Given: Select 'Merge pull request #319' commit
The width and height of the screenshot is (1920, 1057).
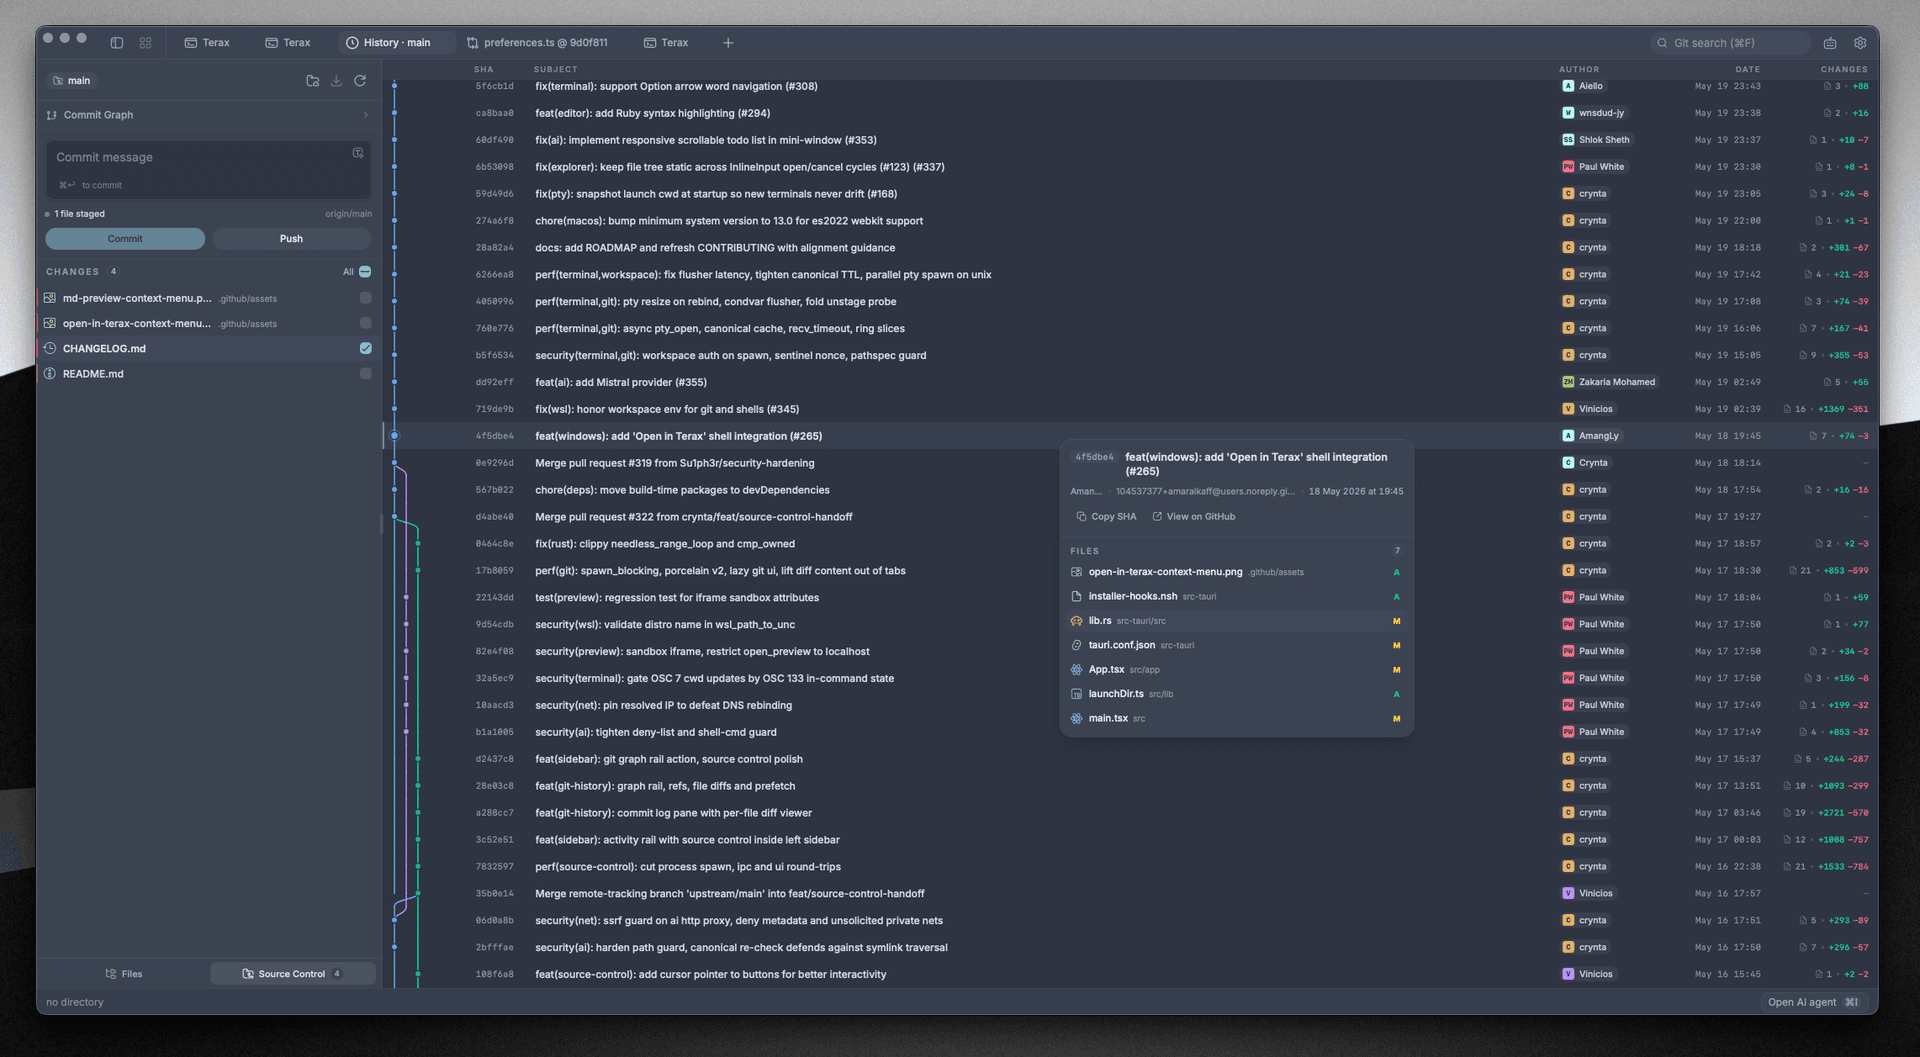Looking at the screenshot, I should point(1129,463).
